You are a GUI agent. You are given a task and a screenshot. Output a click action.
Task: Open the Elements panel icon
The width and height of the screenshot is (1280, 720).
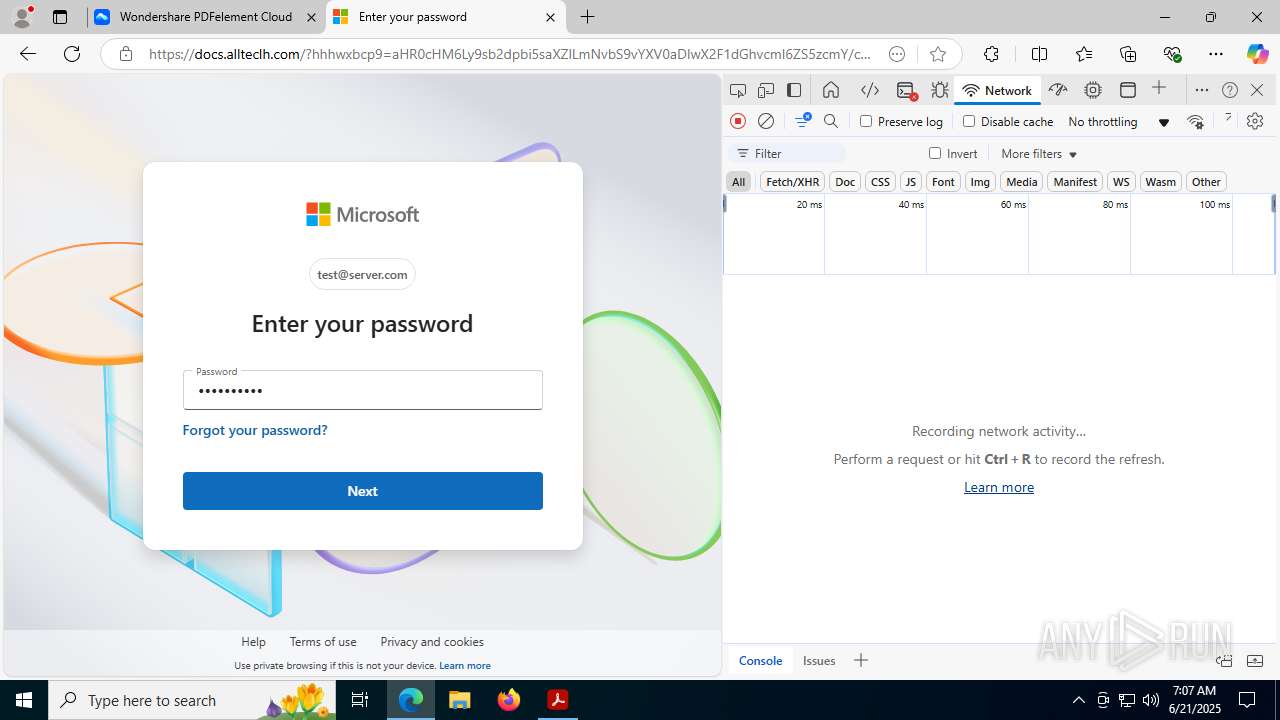[x=870, y=90]
